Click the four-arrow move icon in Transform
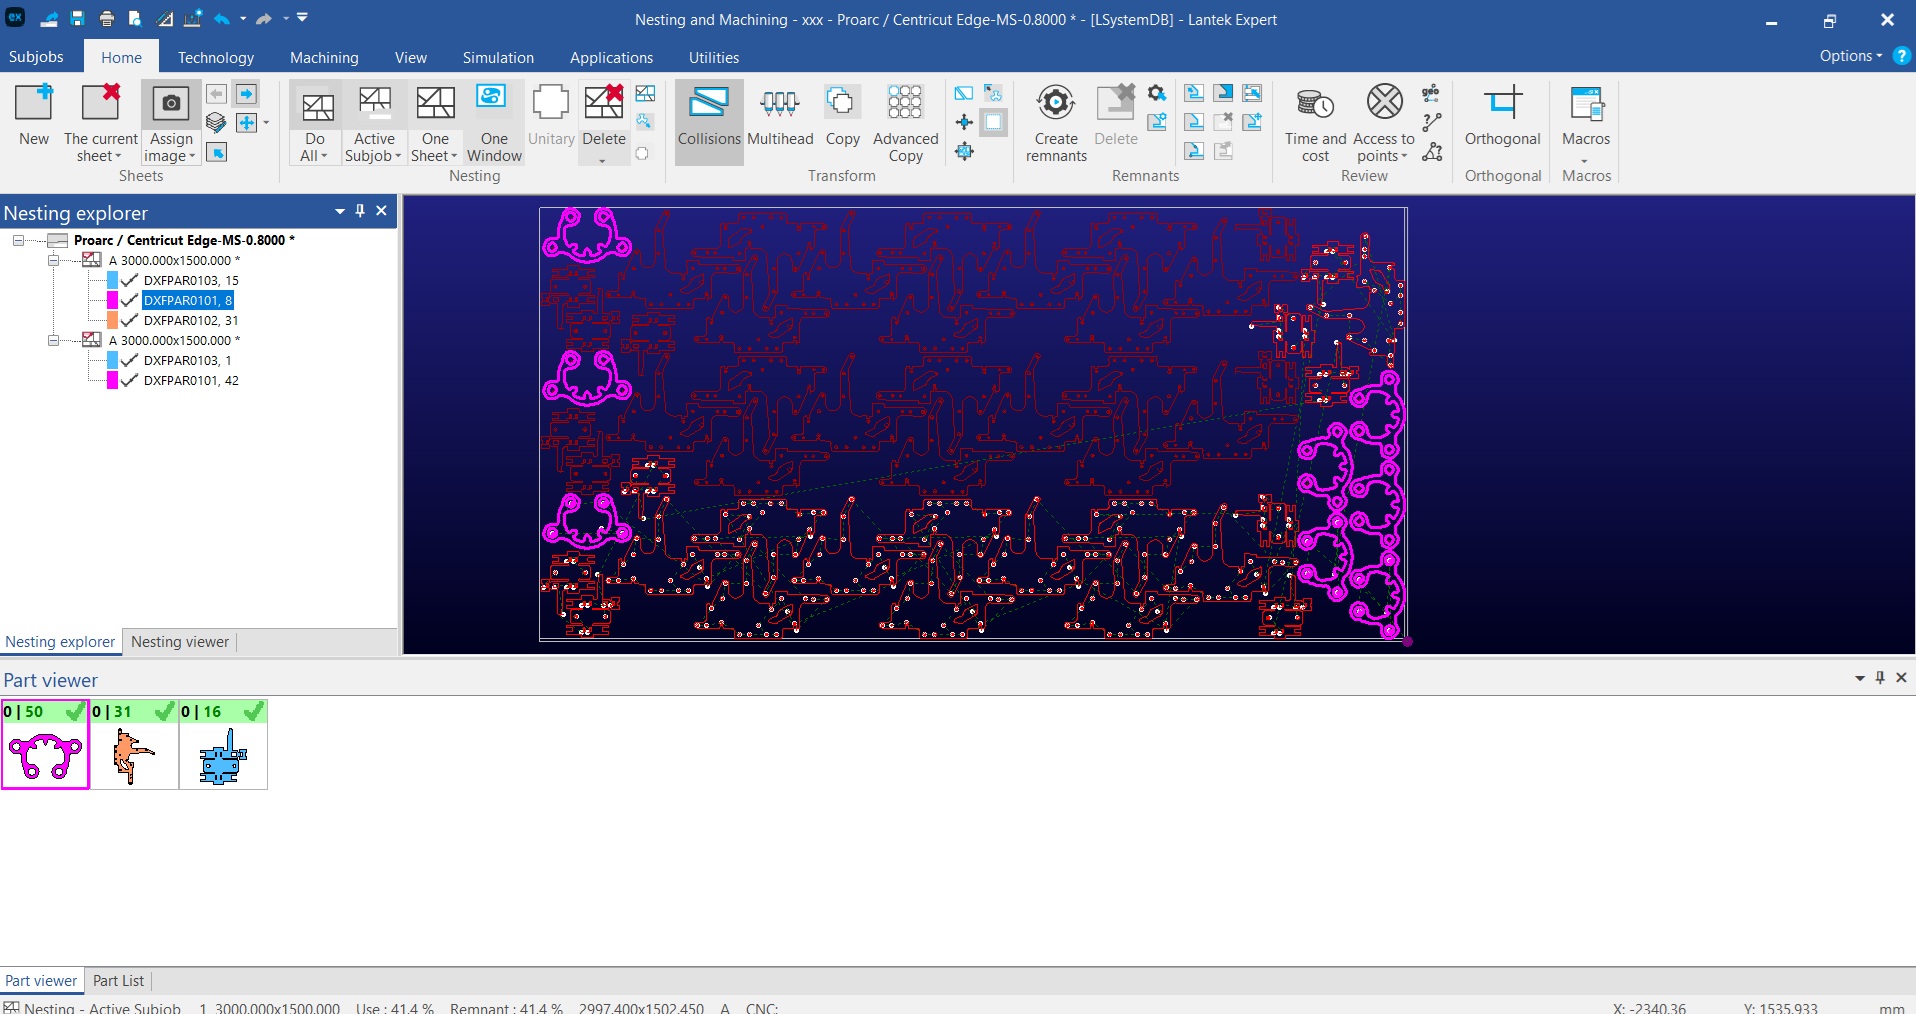Image resolution: width=1916 pixels, height=1014 pixels. 964,122
